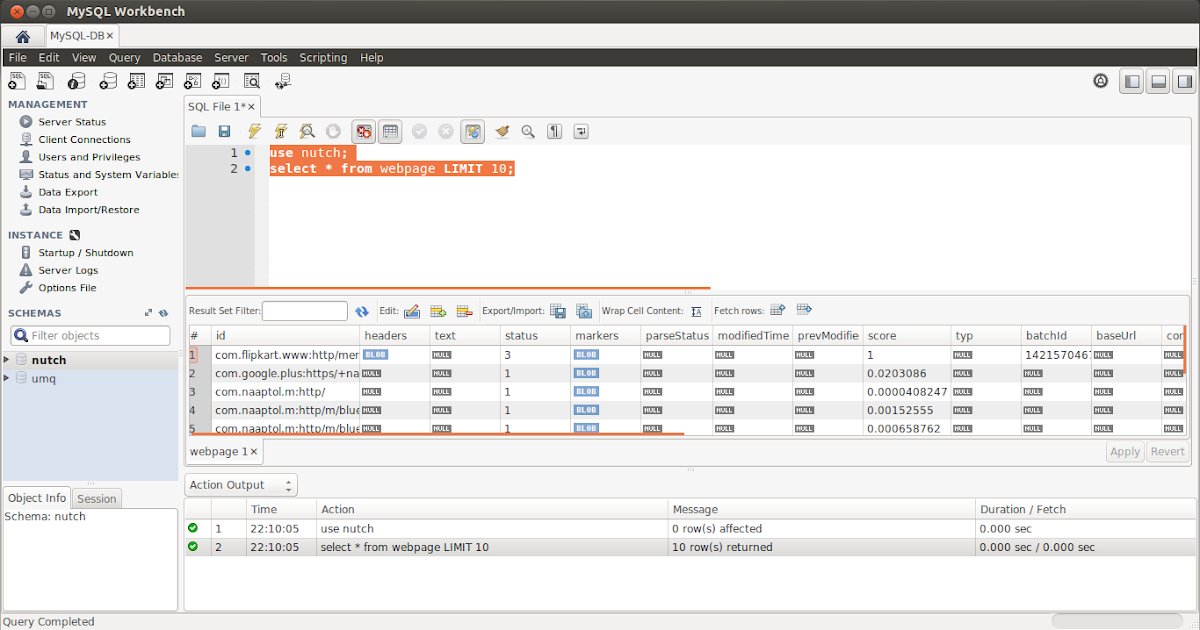This screenshot has width=1200, height=630.
Task: Toggle the result grid limit button
Action: pyautogui.click(x=390, y=131)
